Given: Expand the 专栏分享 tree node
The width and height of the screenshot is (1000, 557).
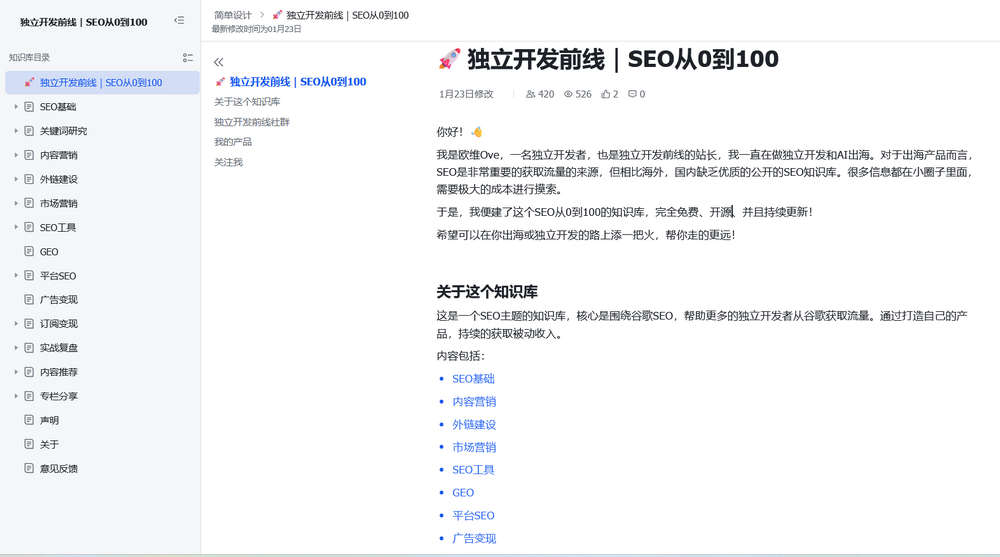Looking at the screenshot, I should [16, 396].
